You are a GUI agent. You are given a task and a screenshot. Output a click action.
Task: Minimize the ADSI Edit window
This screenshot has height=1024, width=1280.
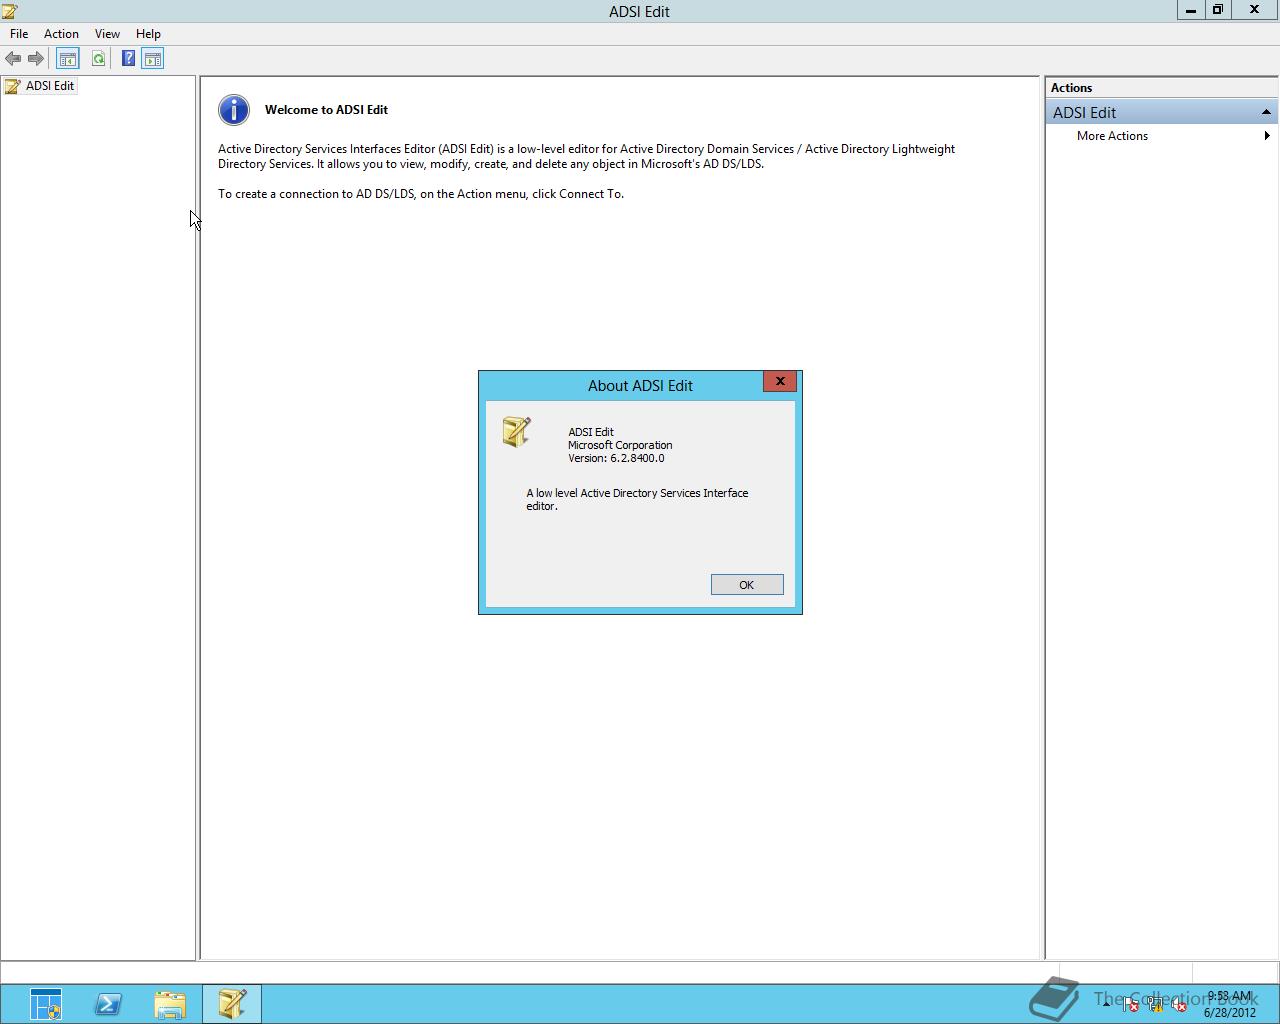point(1190,10)
